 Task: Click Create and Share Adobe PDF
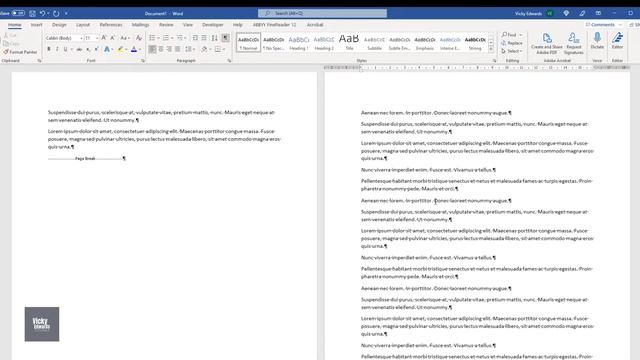pos(547,43)
